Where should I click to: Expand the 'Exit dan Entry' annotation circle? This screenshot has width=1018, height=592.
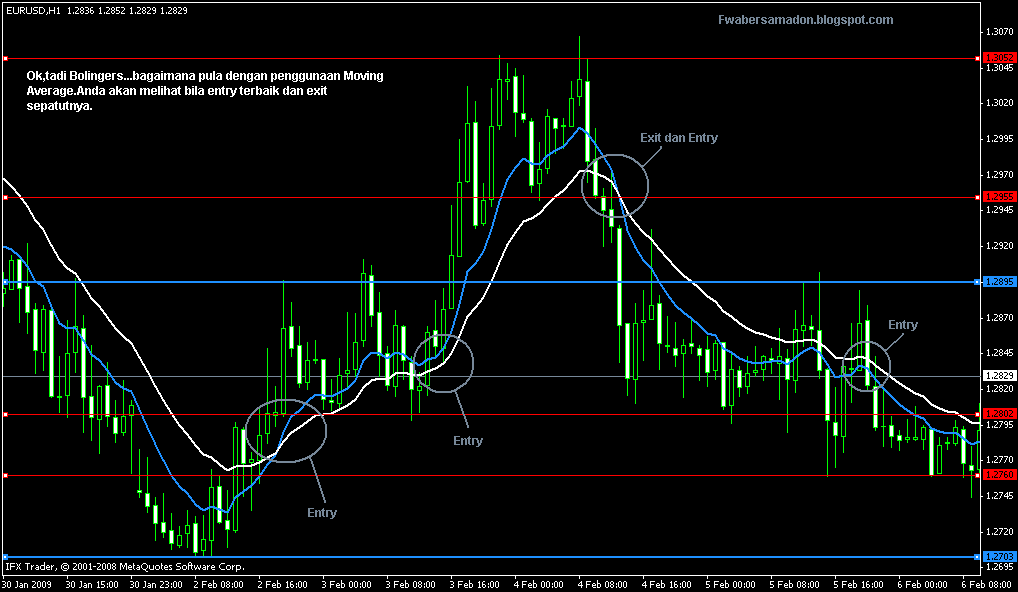614,185
